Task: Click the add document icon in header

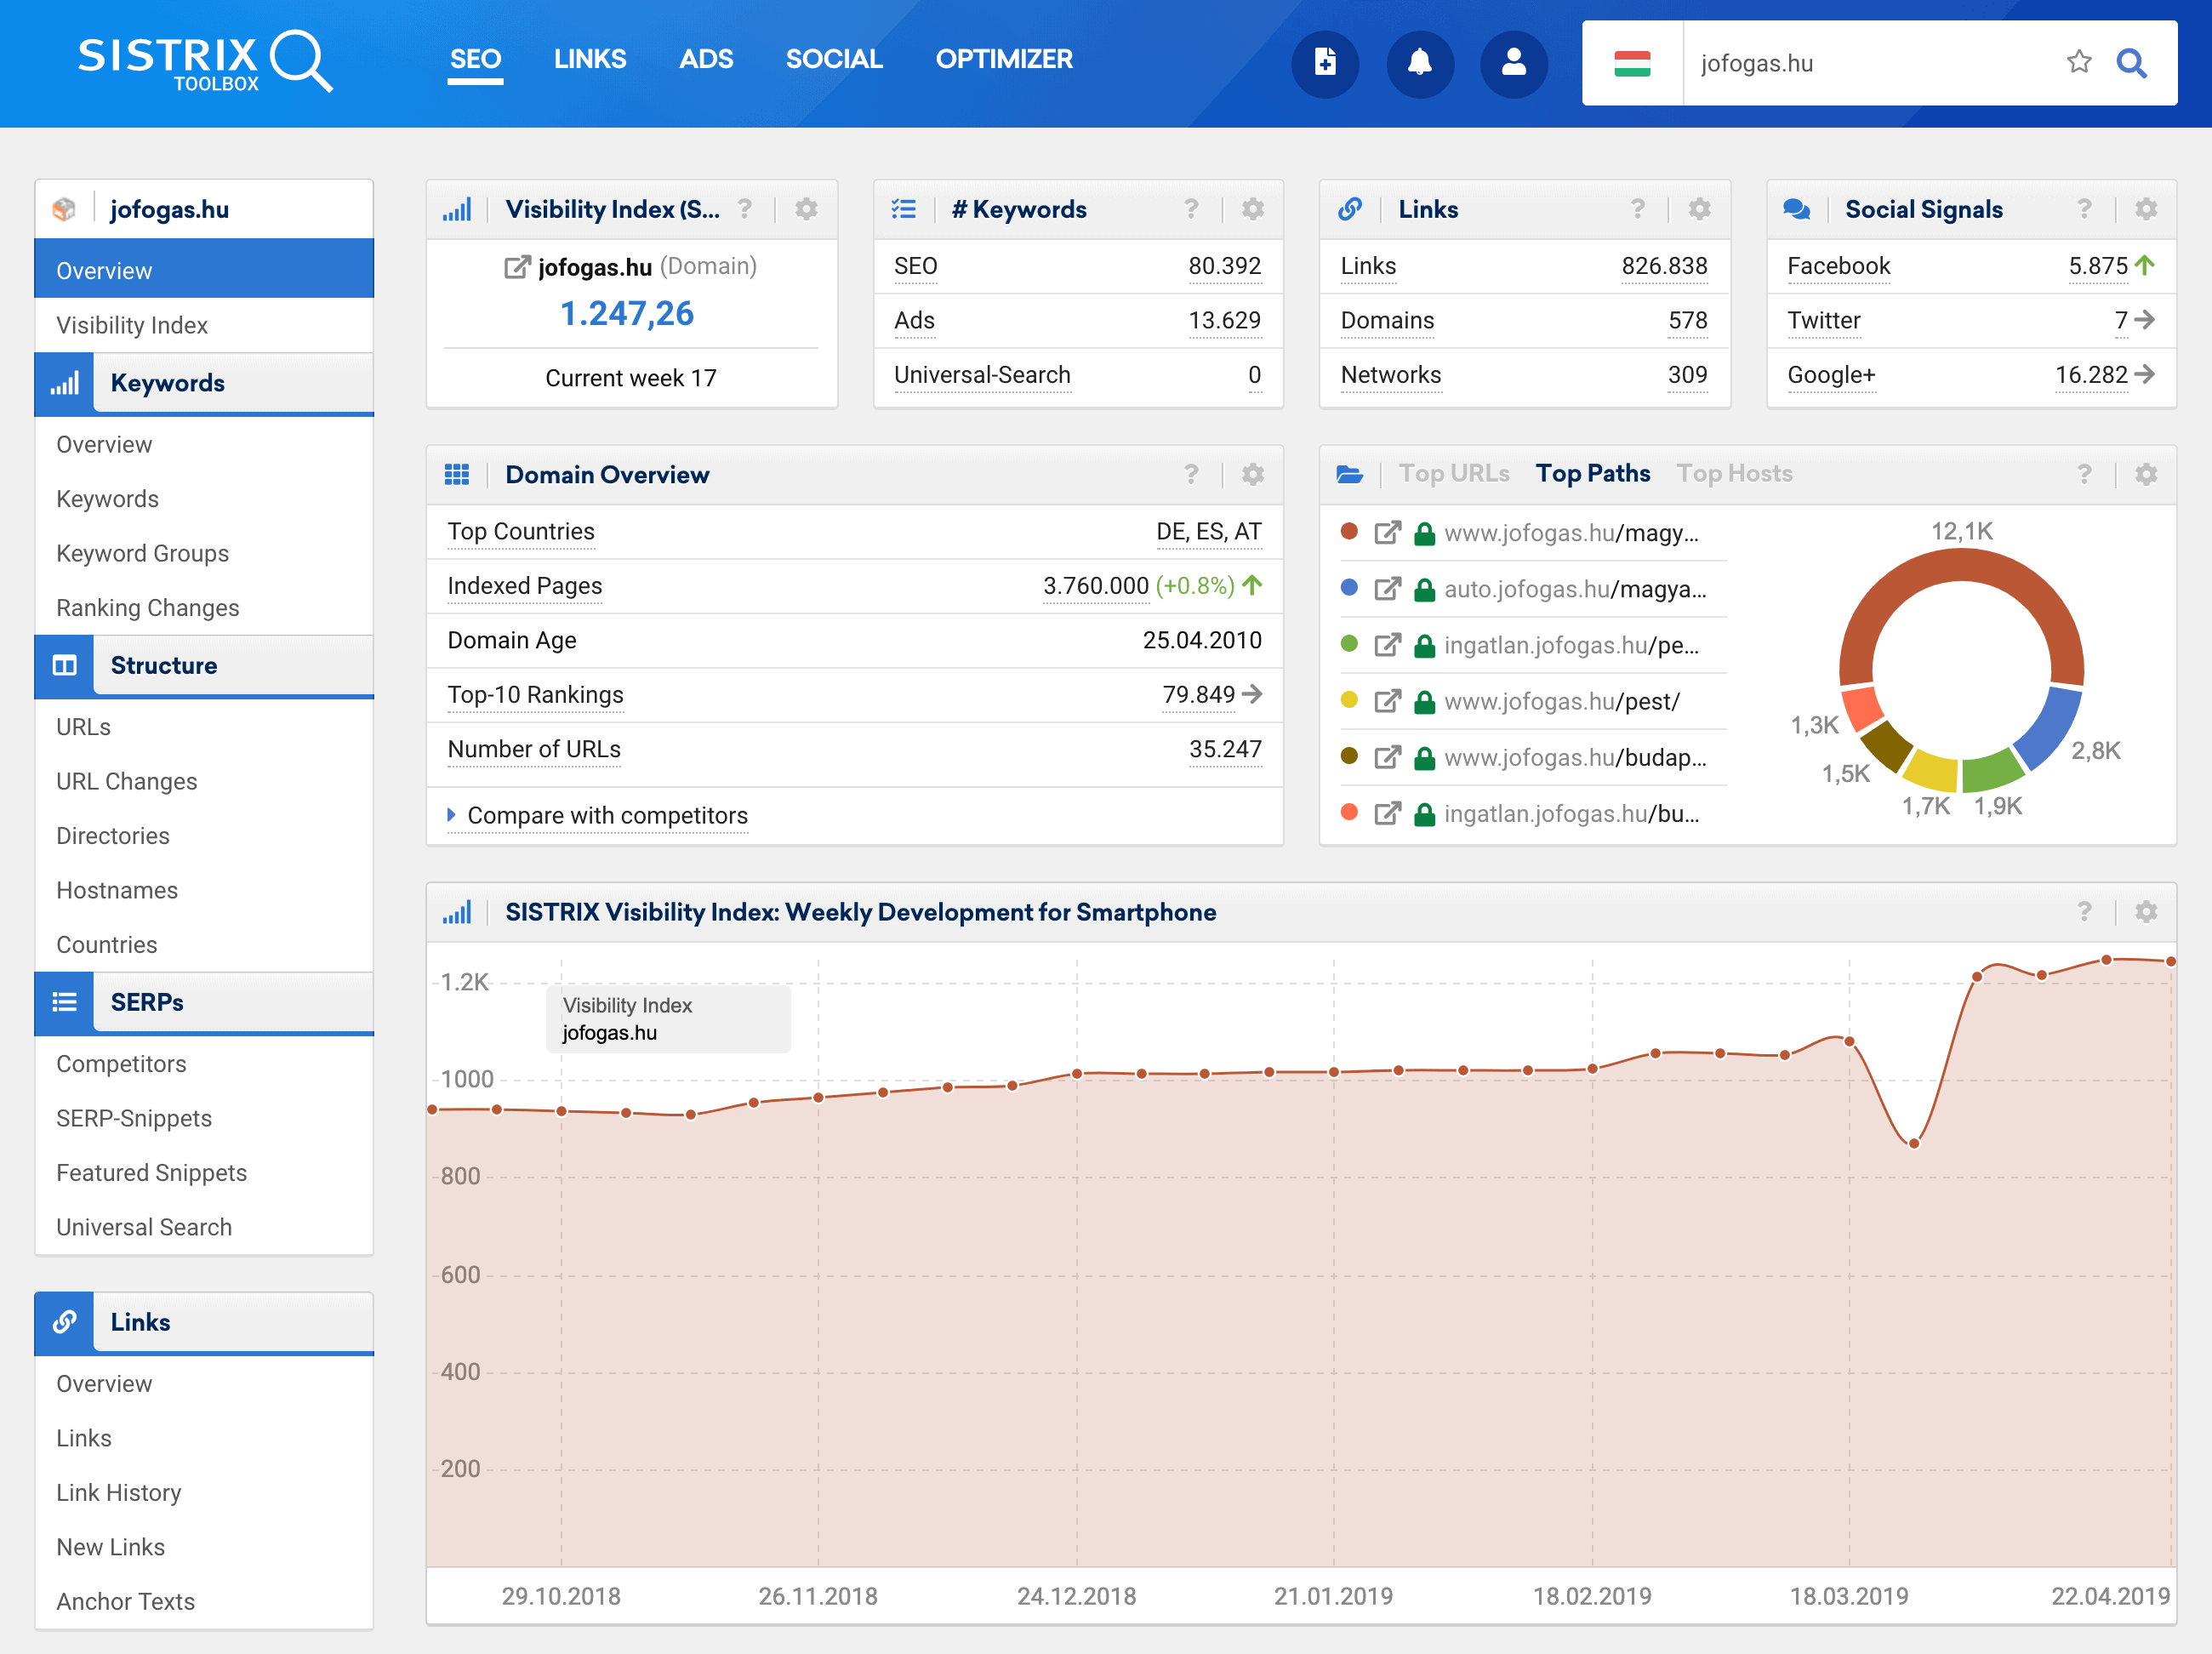Action: click(1324, 63)
